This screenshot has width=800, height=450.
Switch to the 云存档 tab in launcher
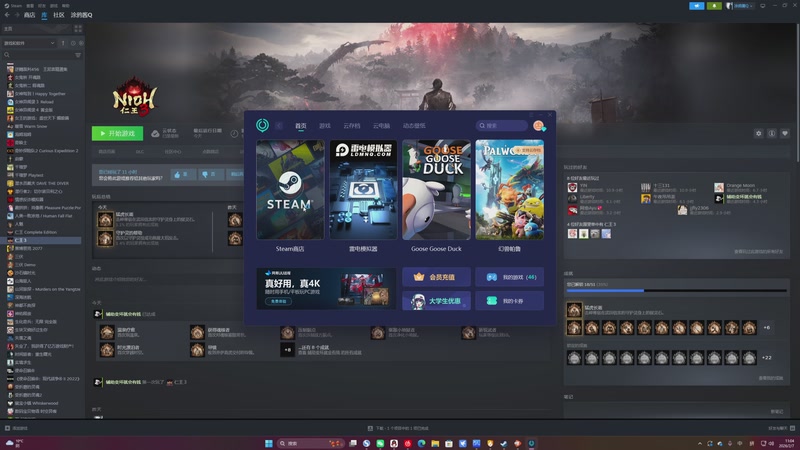coord(352,126)
